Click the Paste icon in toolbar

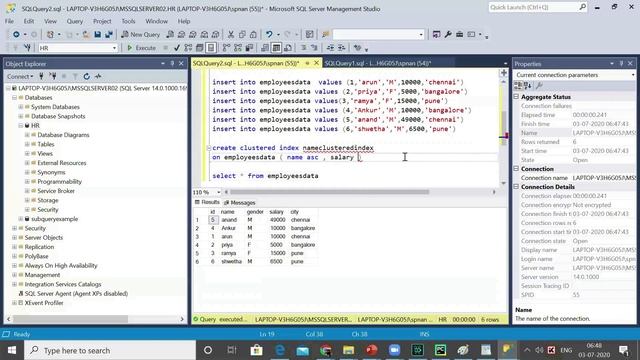click(253, 35)
